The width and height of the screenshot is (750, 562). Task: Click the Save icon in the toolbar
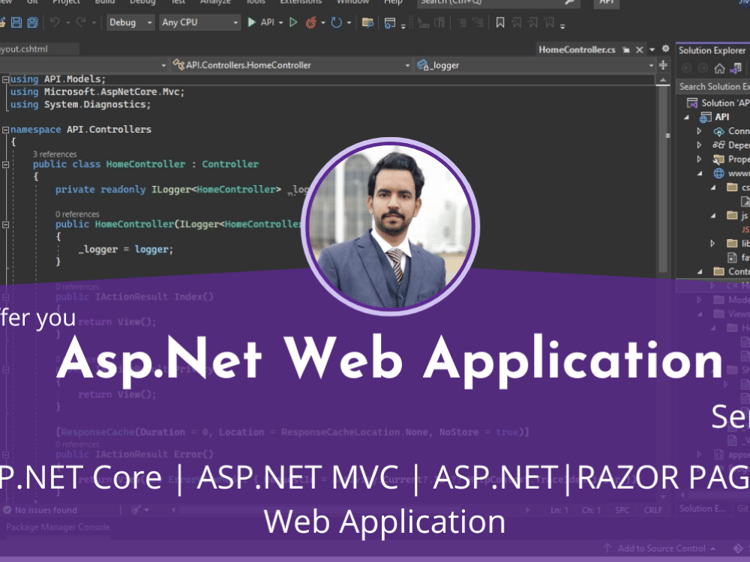pos(16,22)
